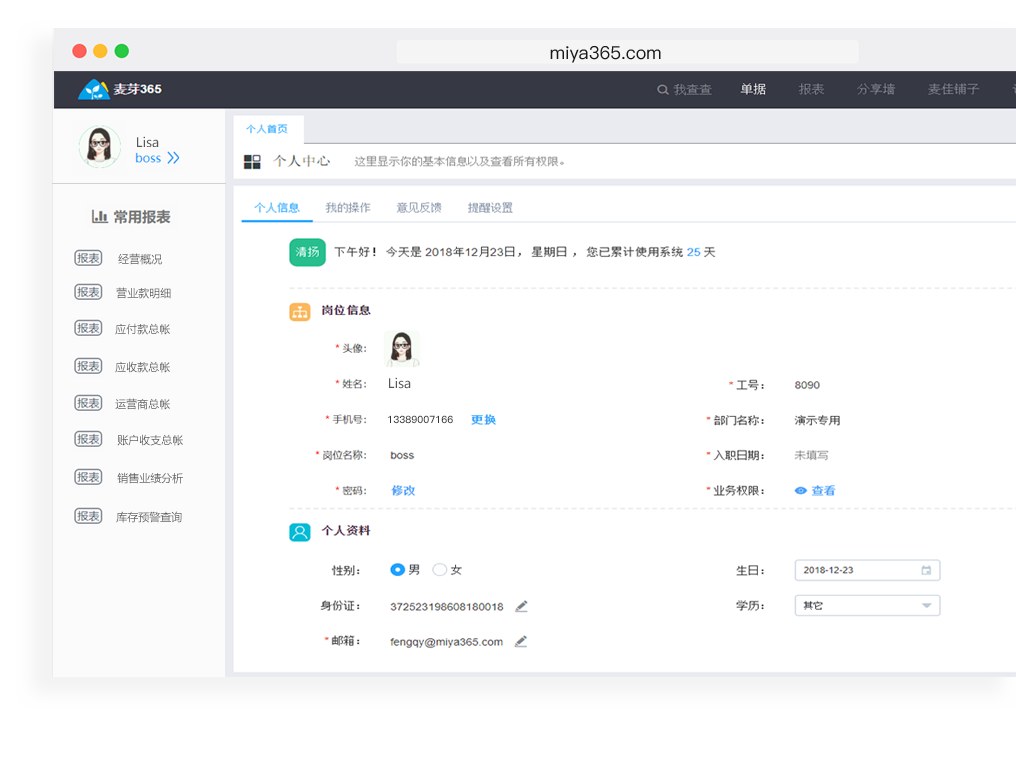Click the pencil icon to edit 邮箱
This screenshot has width=1016, height=767.
click(x=521, y=641)
